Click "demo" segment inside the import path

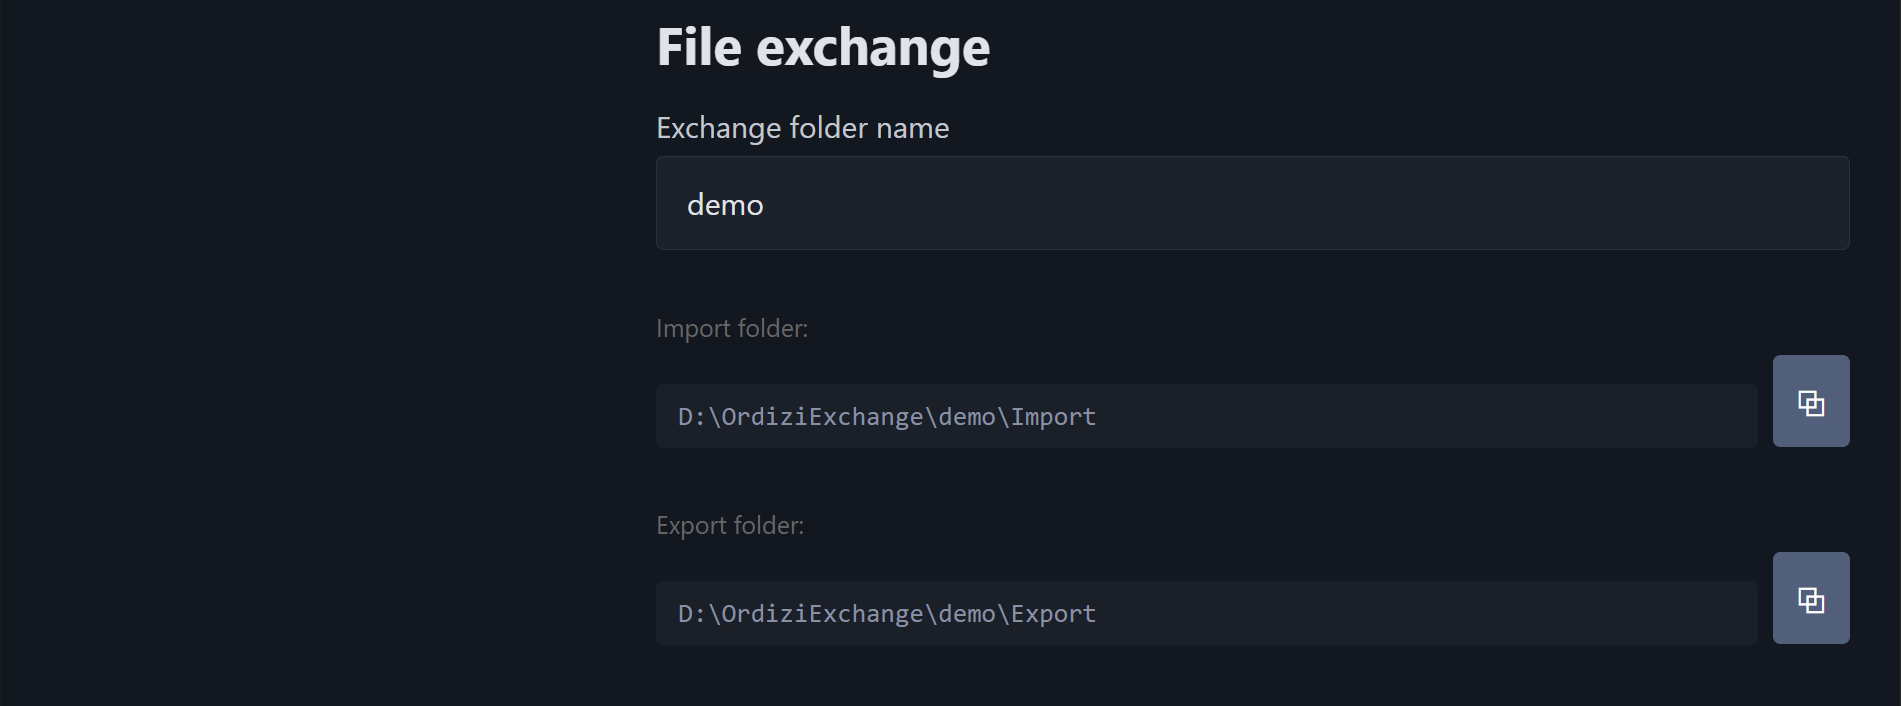click(966, 417)
